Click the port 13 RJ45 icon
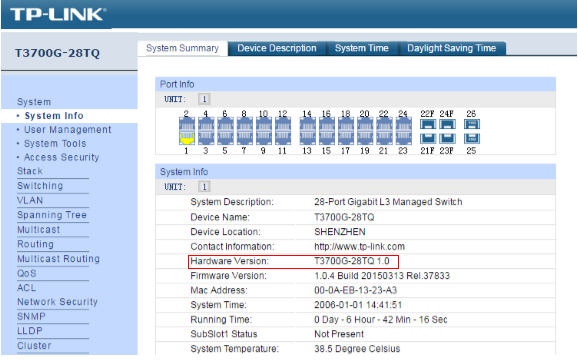578x362 pixels. click(307, 138)
